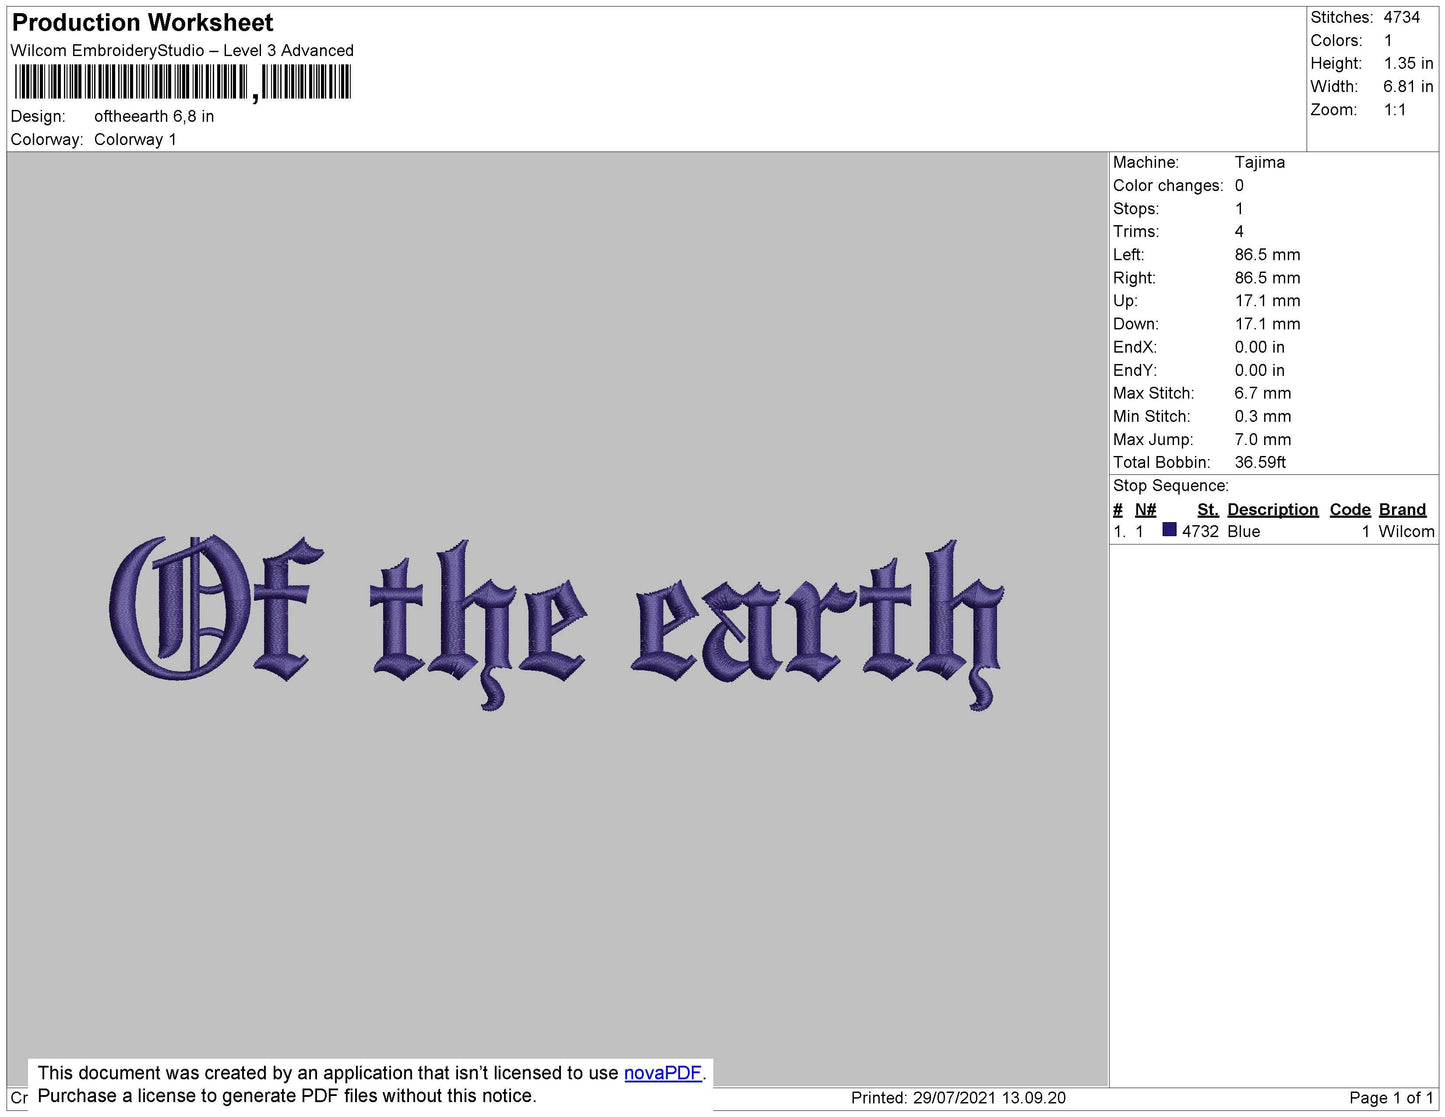Viewport: 1445px width, 1117px height.
Task: Select the design name 'oftheearth 6,8 in'
Action: 154,116
